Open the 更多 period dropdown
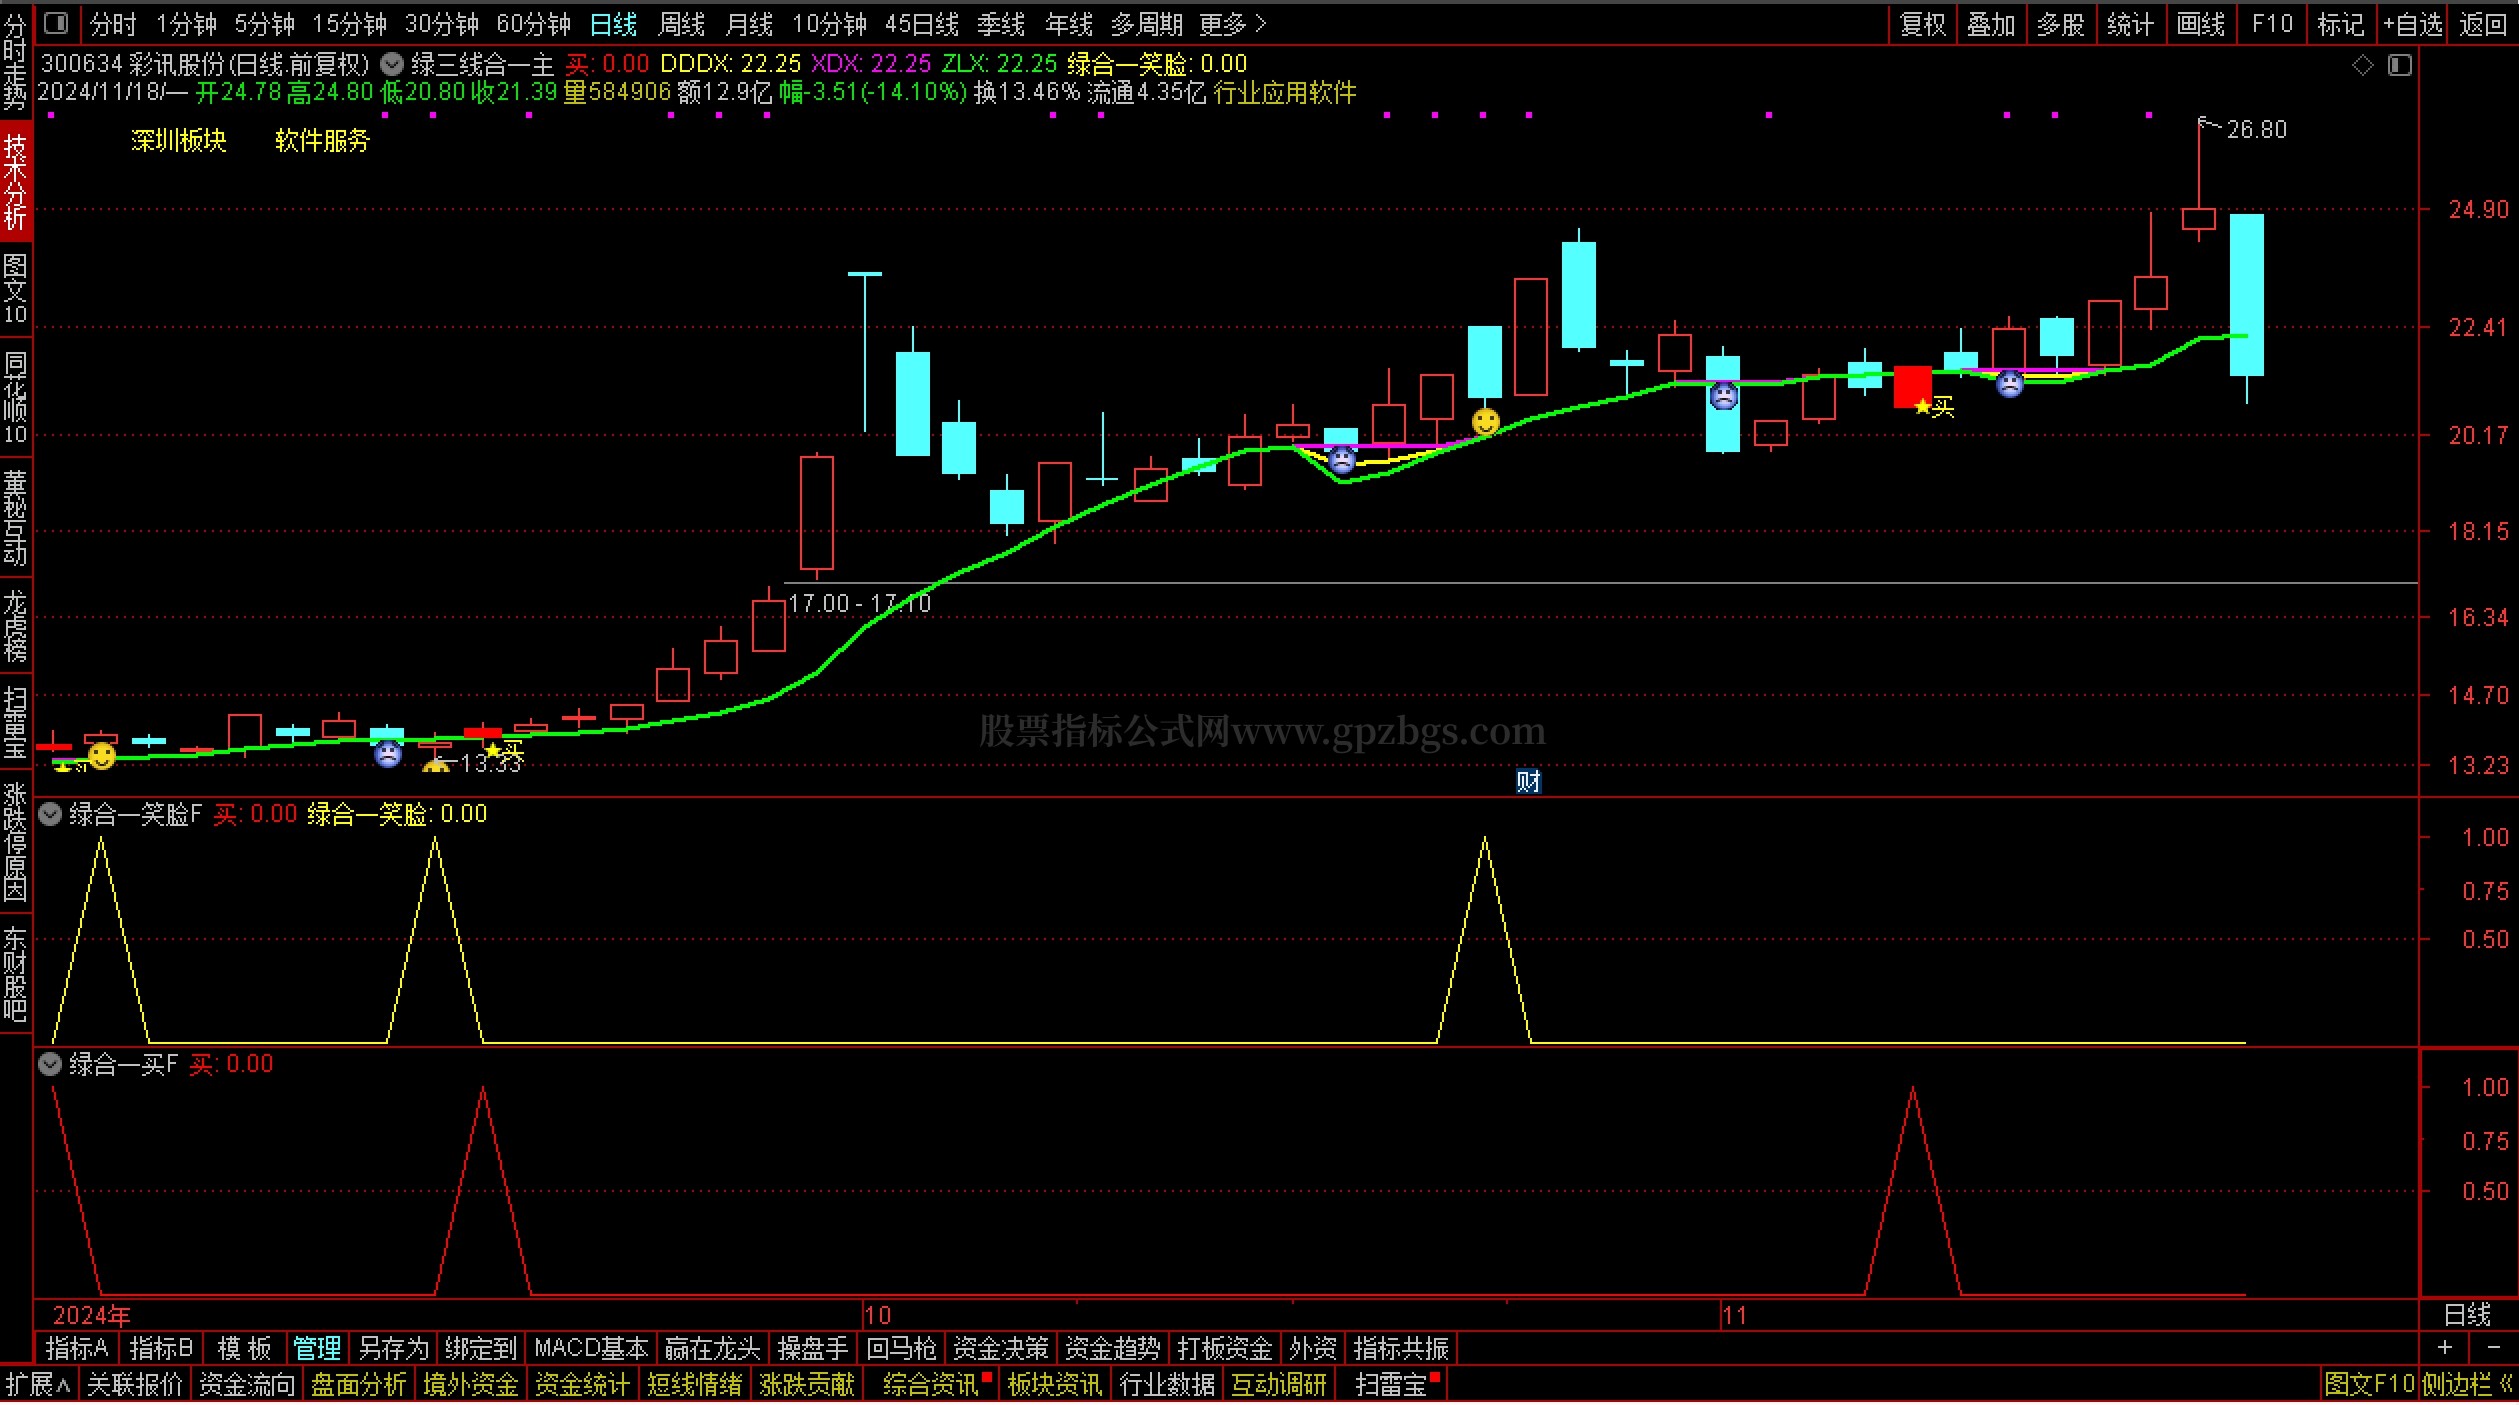The image size is (2519, 1405). tap(1232, 23)
